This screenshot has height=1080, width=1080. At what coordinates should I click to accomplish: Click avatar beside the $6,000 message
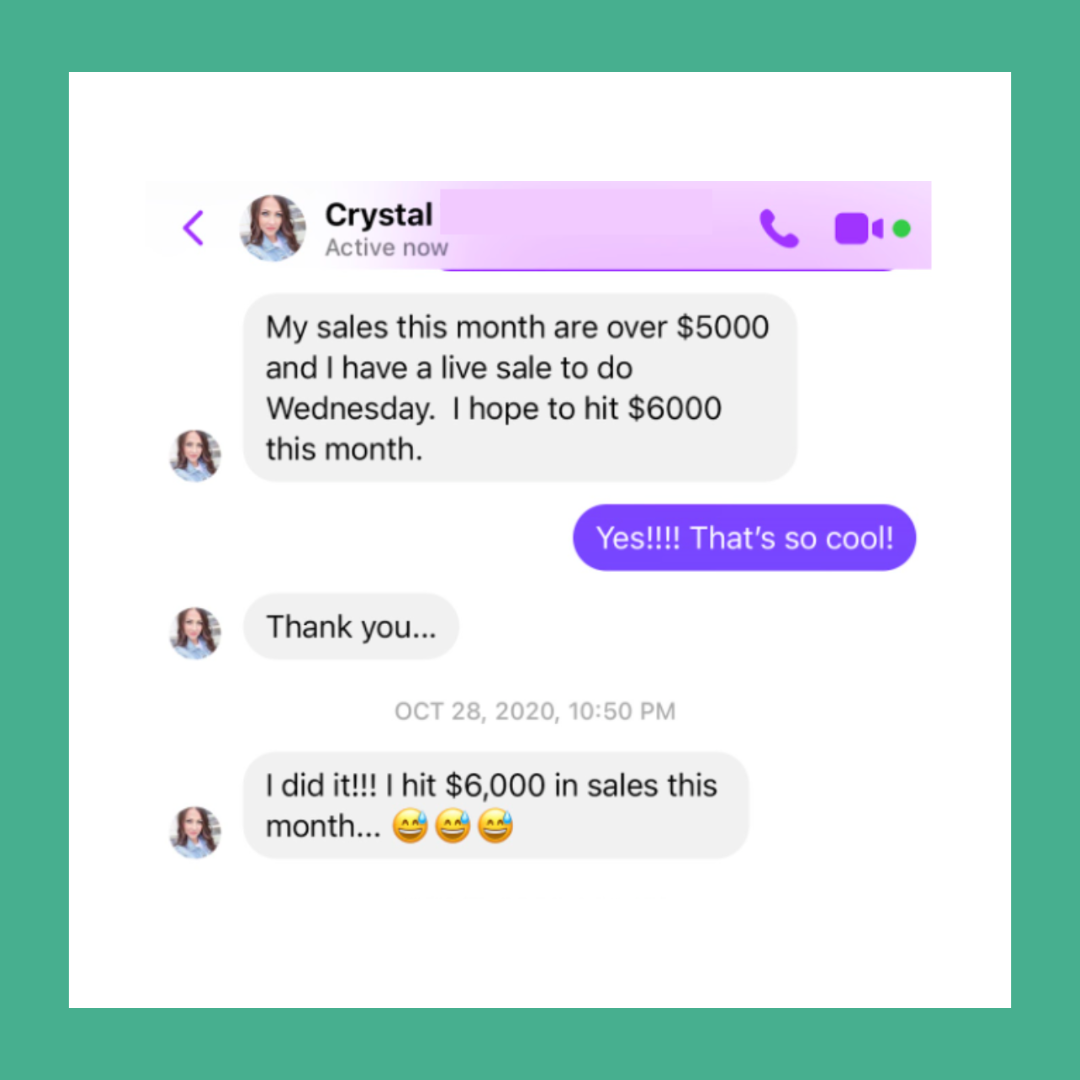pyautogui.click(x=196, y=832)
